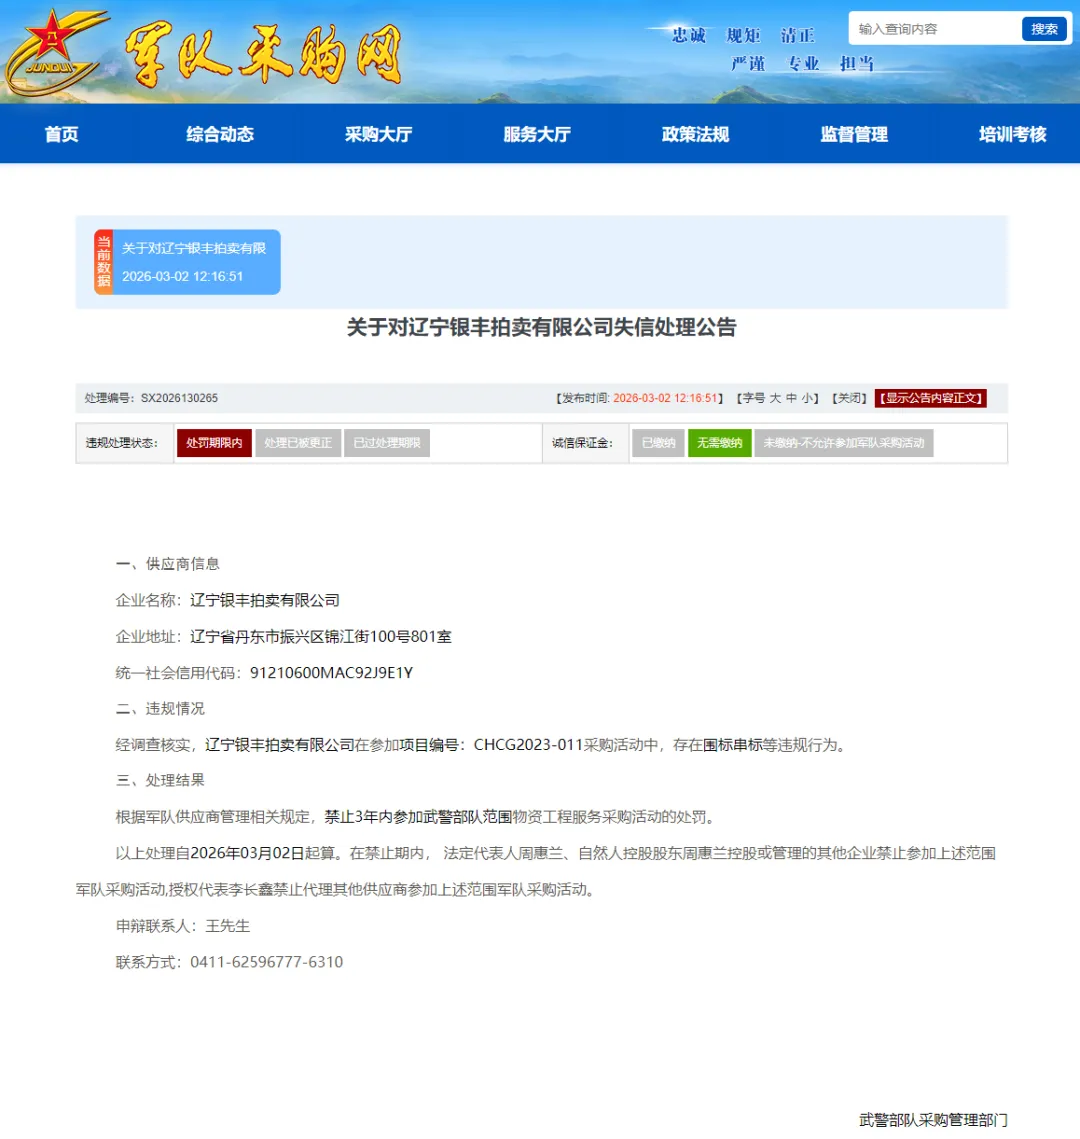Click the 关于对辽宁银丰拍卖有限公司失信处理公告 heading
Viewport: 1080px width, 1139px height.
tap(541, 328)
